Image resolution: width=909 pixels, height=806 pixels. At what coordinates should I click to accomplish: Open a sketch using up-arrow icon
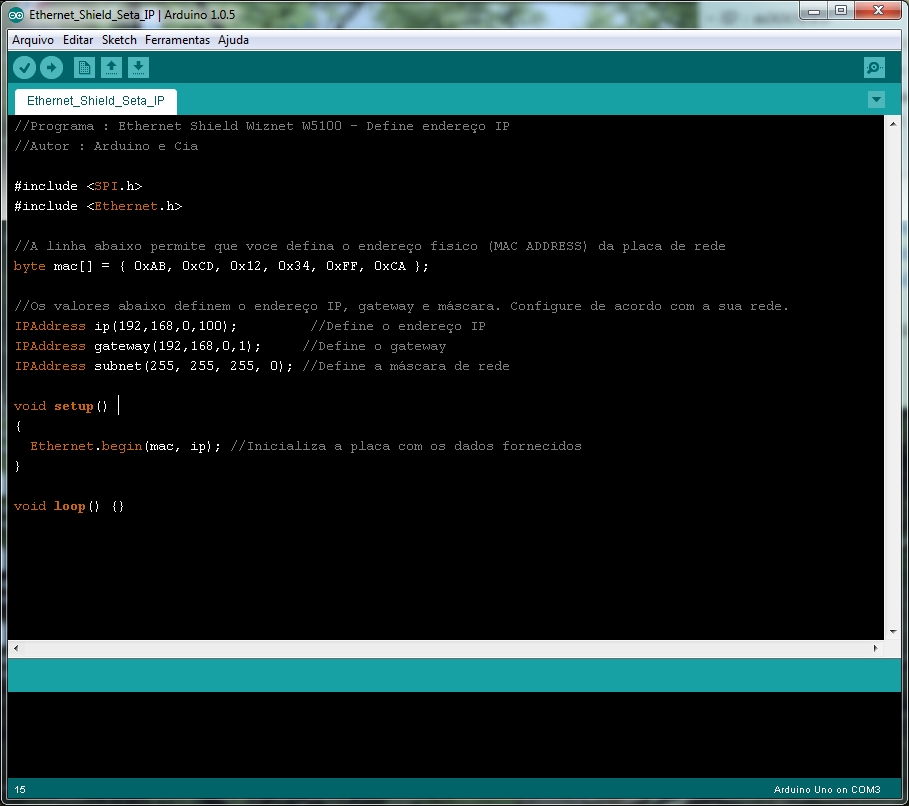pos(111,68)
